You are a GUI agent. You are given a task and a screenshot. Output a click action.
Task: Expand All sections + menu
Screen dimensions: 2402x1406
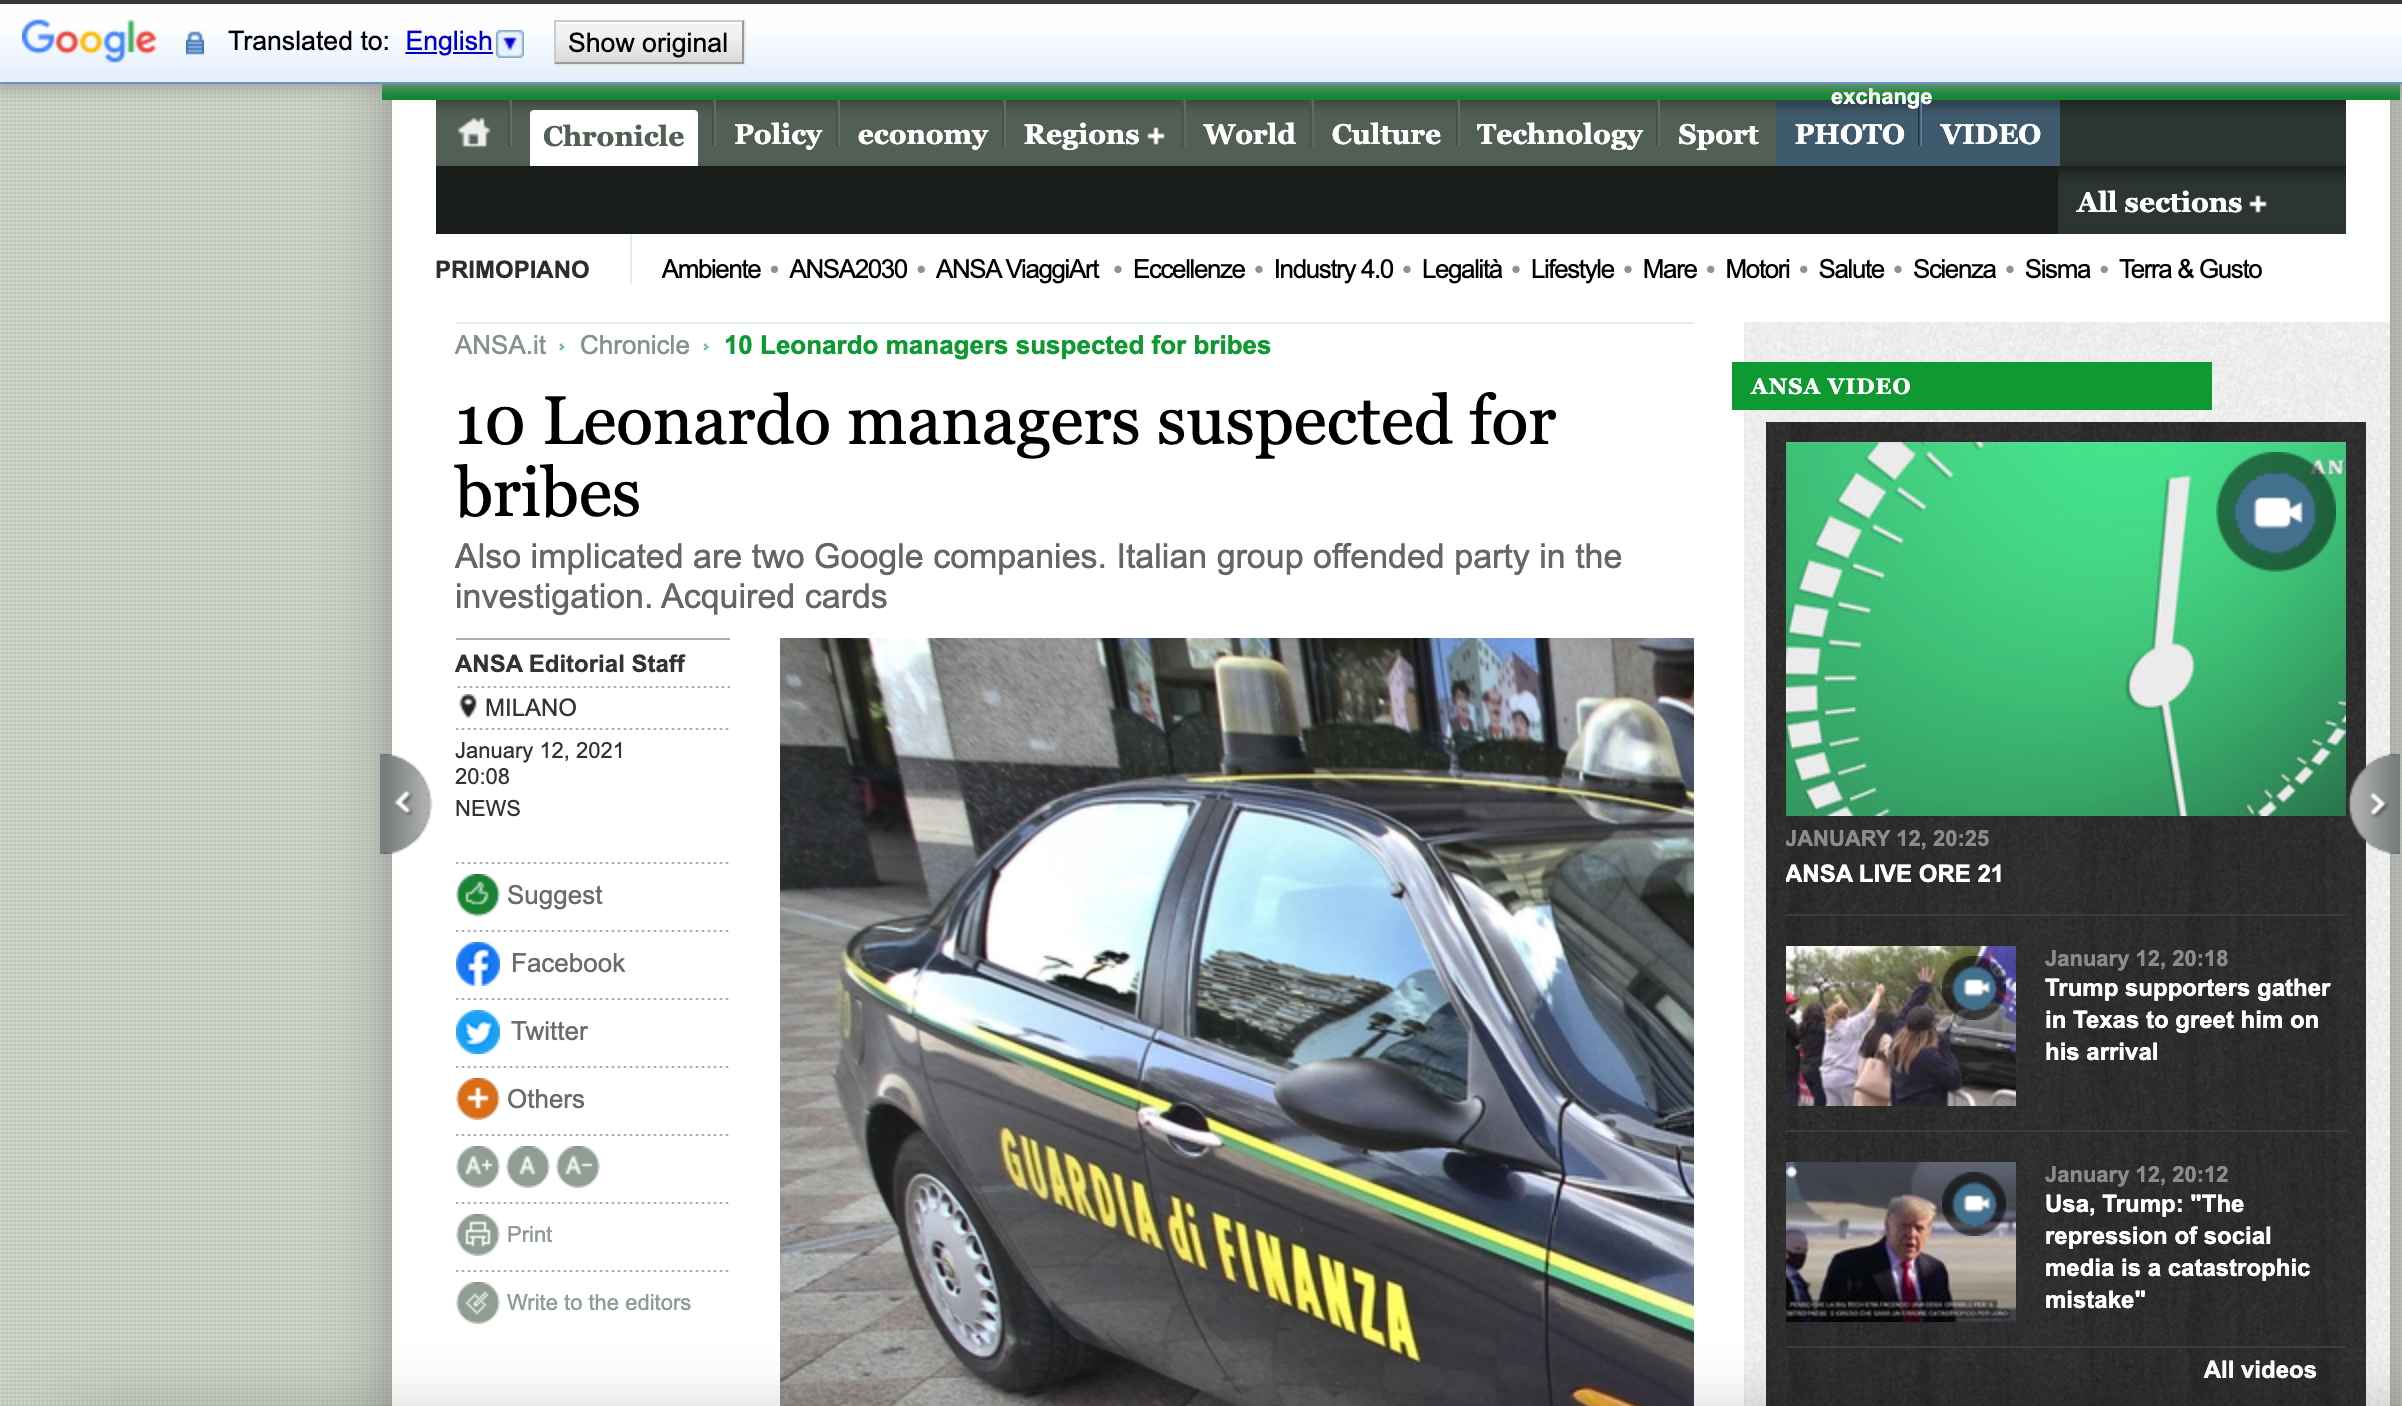click(2171, 202)
